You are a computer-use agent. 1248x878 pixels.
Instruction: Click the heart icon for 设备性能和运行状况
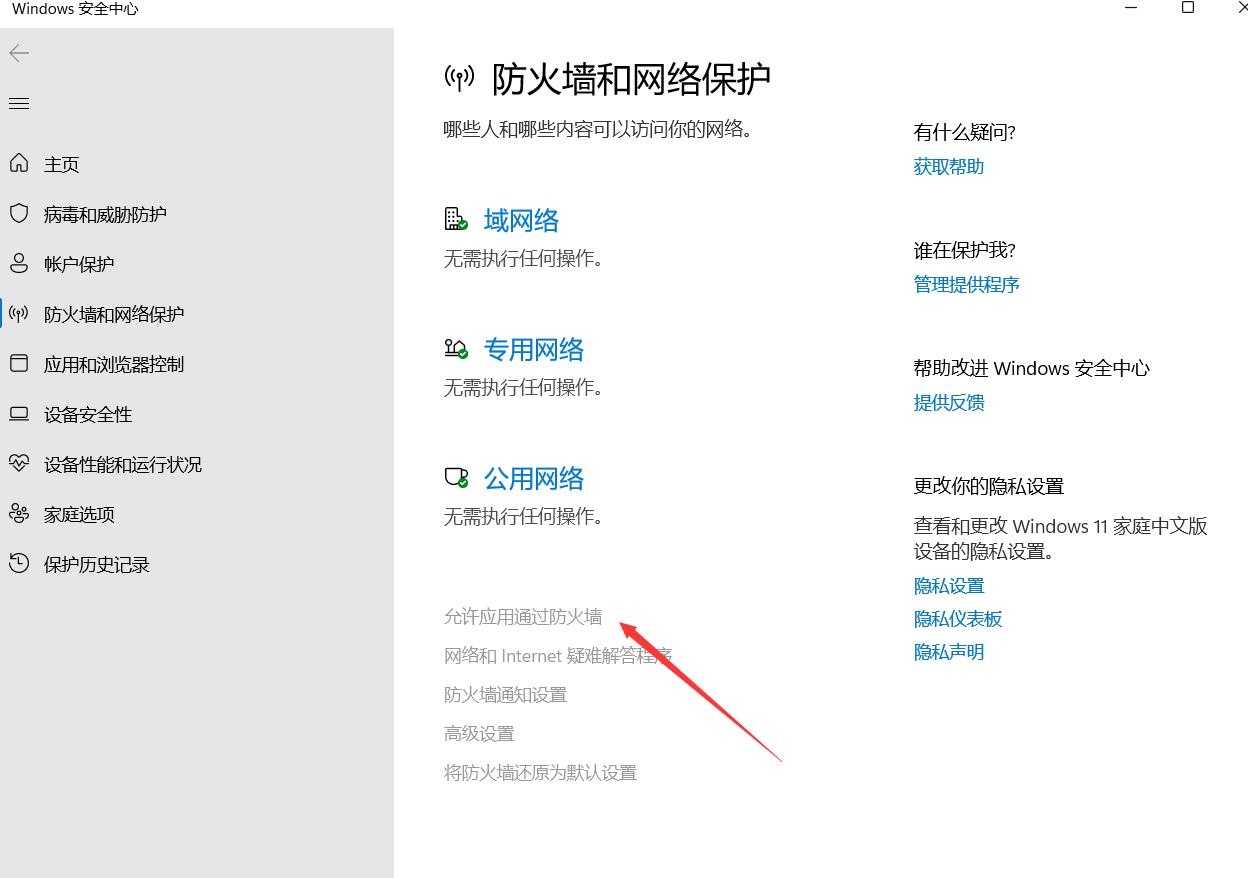click(x=19, y=463)
